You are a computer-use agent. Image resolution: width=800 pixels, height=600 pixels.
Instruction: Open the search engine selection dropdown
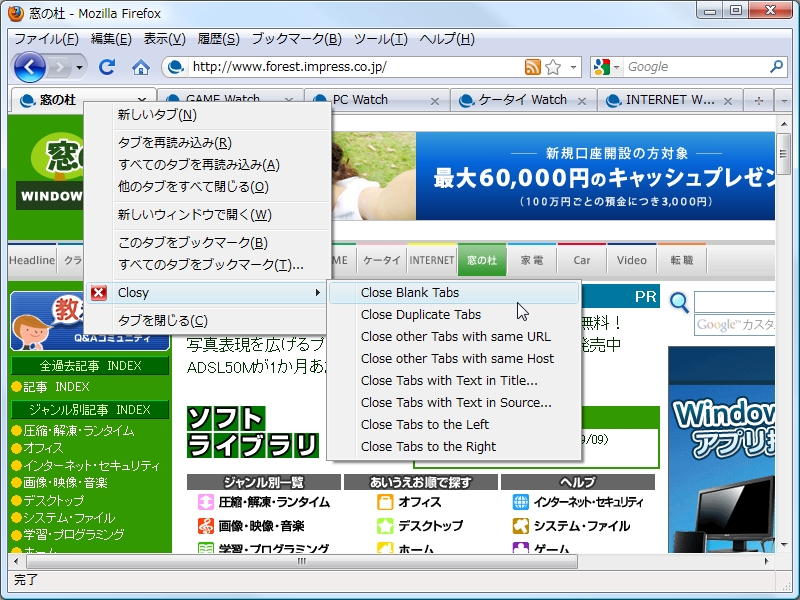pos(616,66)
